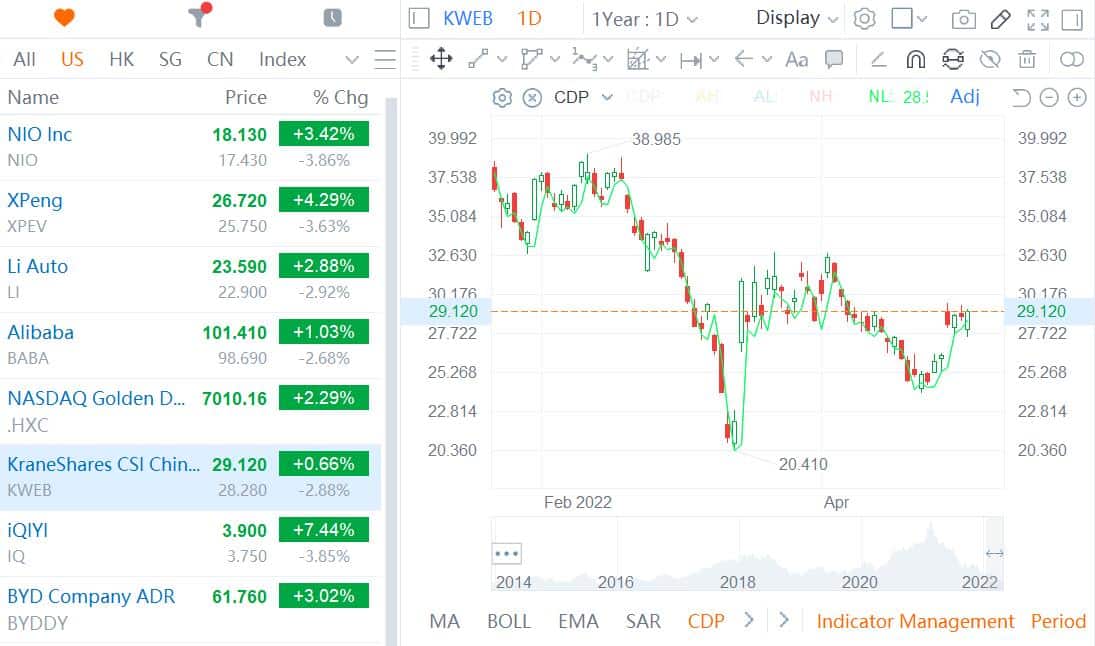1095x646 pixels.
Task: Open the 1Year : 1D period dropdown
Action: click(645, 19)
